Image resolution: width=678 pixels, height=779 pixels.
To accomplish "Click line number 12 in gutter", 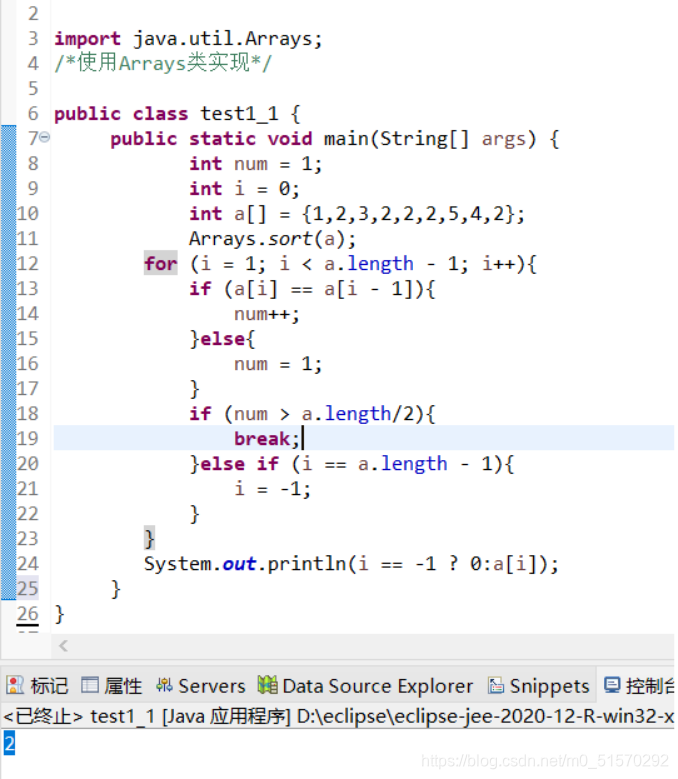I will tap(27, 264).
